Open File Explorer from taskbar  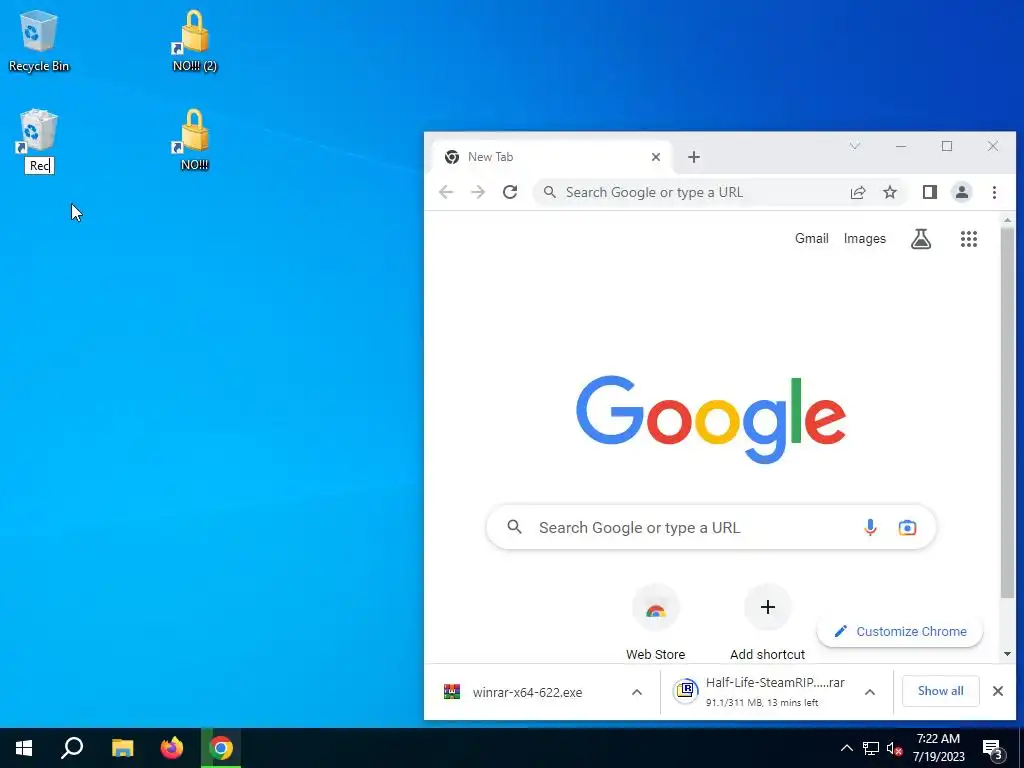(x=122, y=748)
